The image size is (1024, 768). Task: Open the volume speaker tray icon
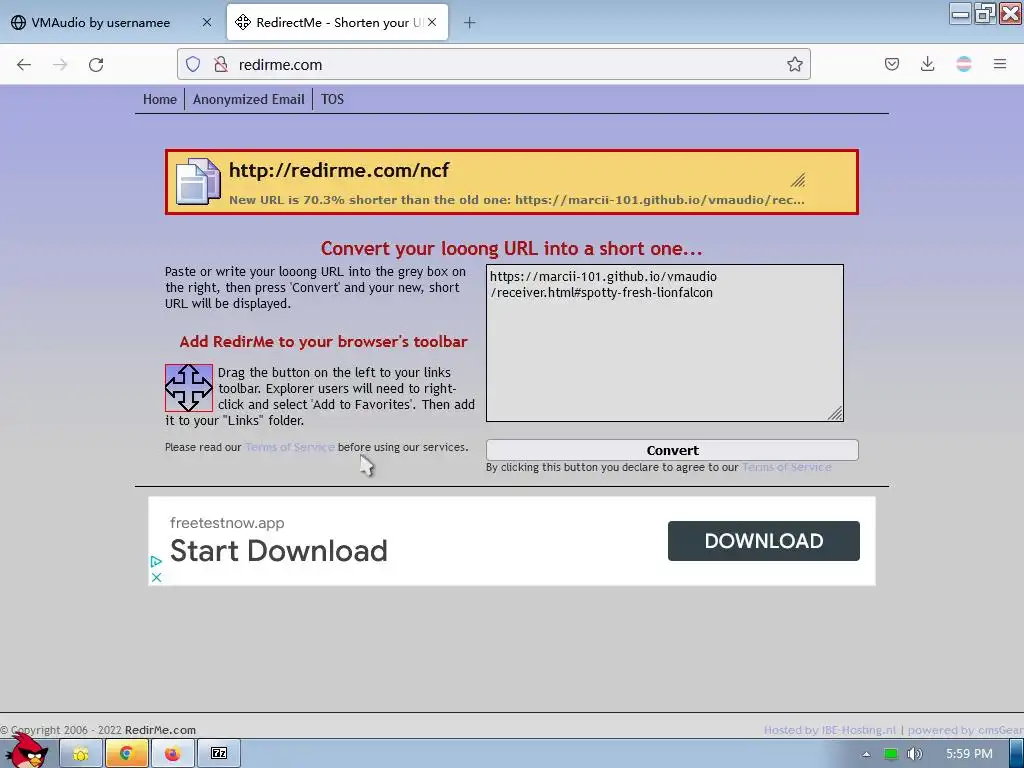915,754
